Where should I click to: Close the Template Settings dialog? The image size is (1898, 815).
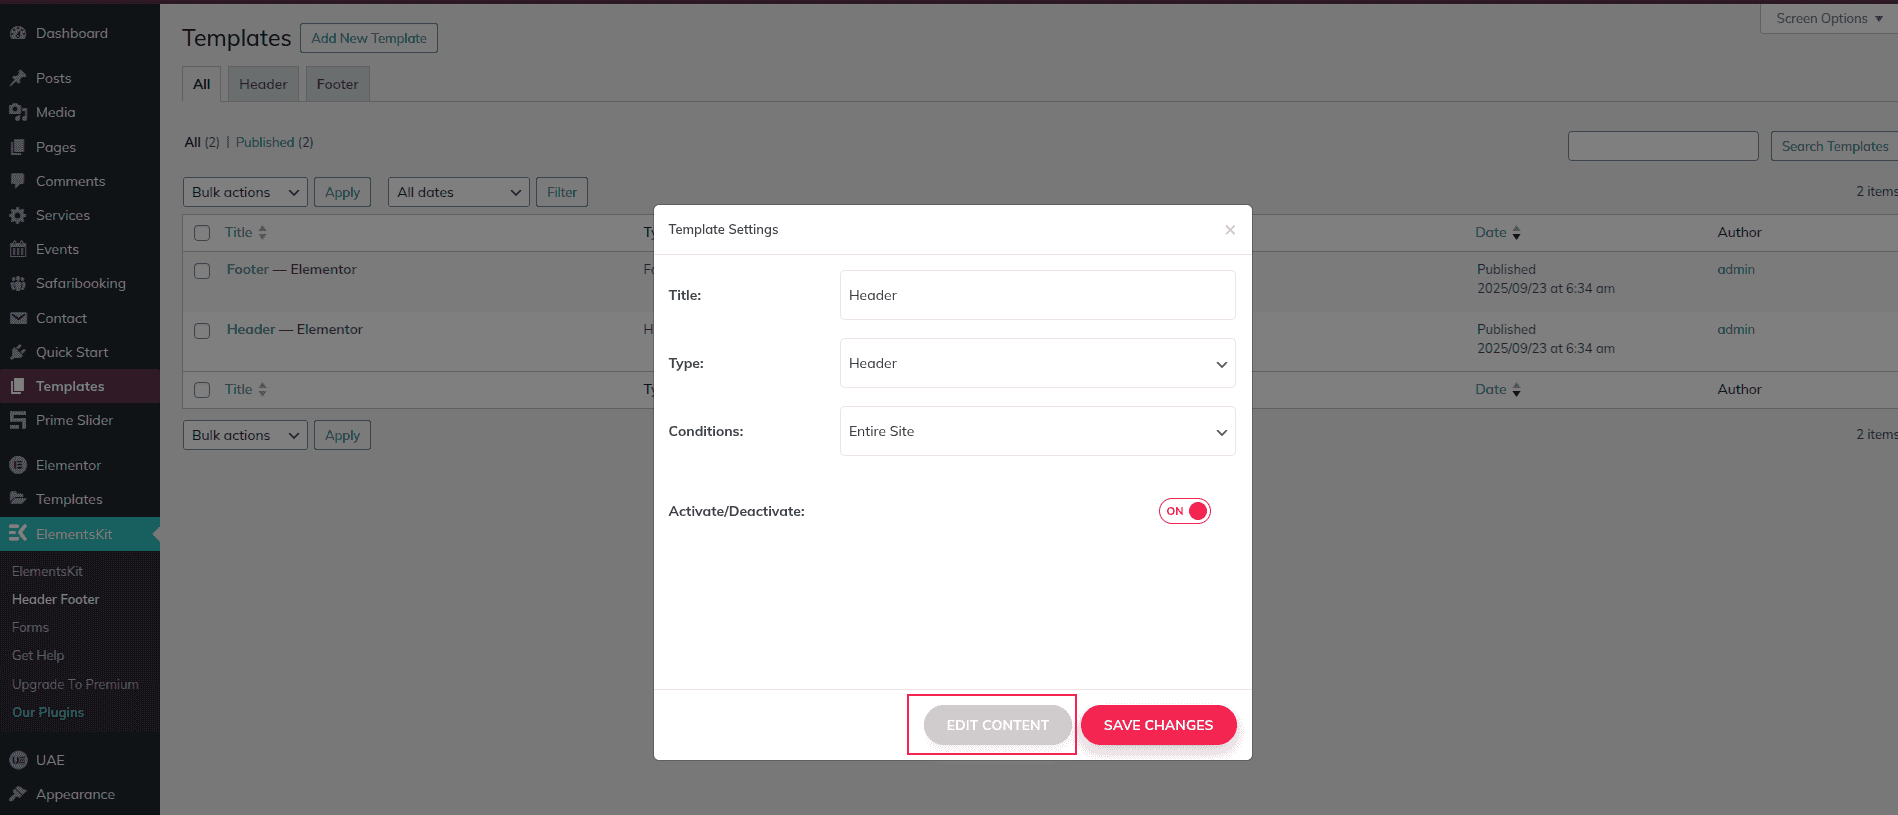coord(1230,230)
